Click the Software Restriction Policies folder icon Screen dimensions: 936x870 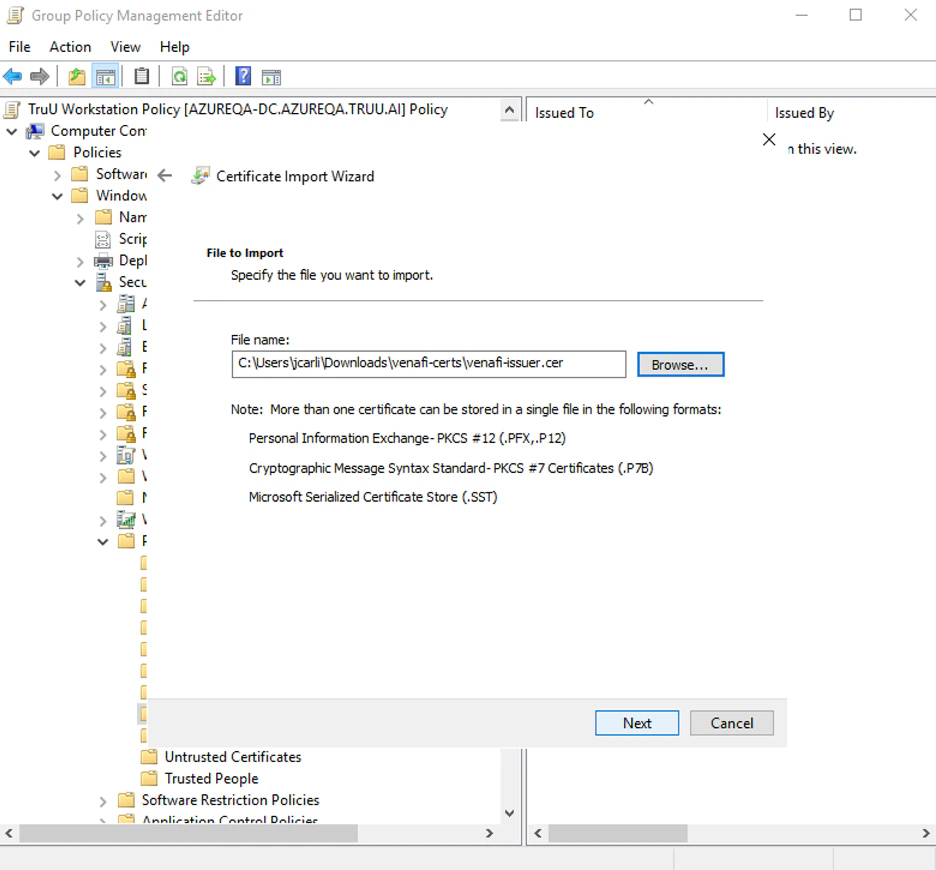[126, 800]
